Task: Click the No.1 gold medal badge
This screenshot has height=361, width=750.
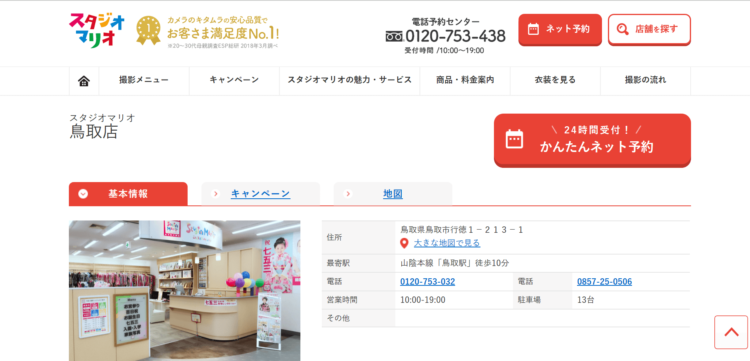Action: point(148,30)
